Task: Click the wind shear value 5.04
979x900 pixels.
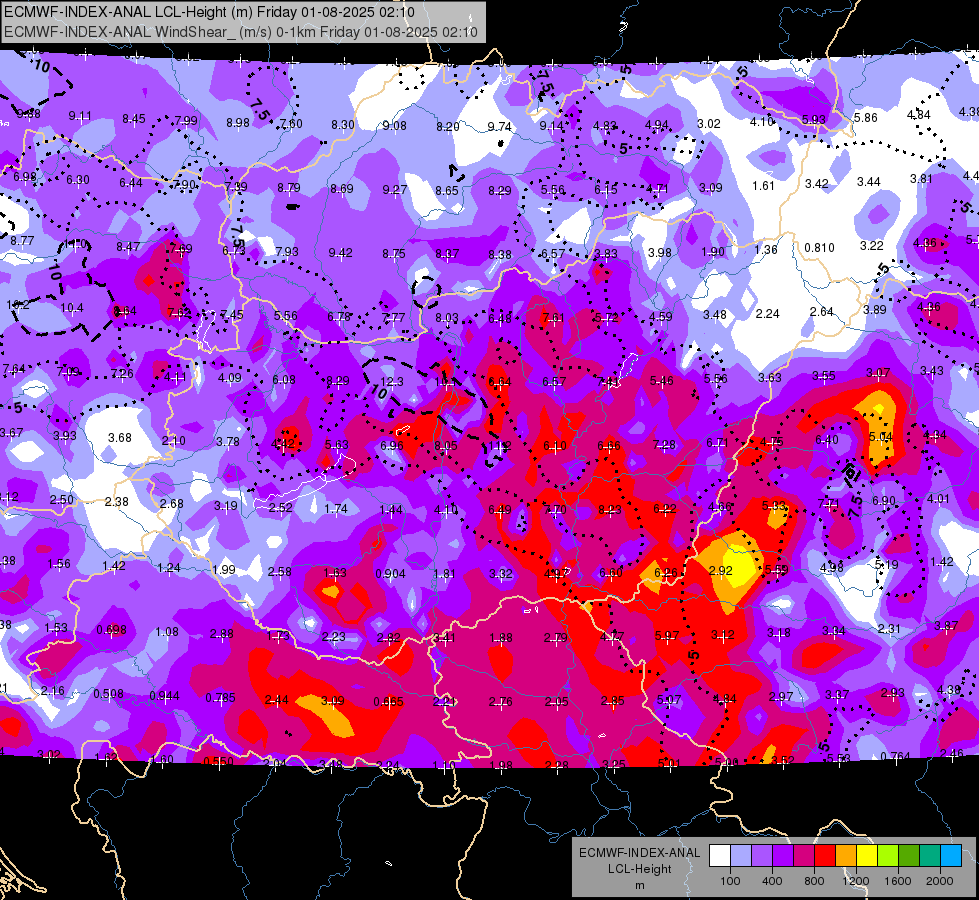Action: click(x=880, y=437)
